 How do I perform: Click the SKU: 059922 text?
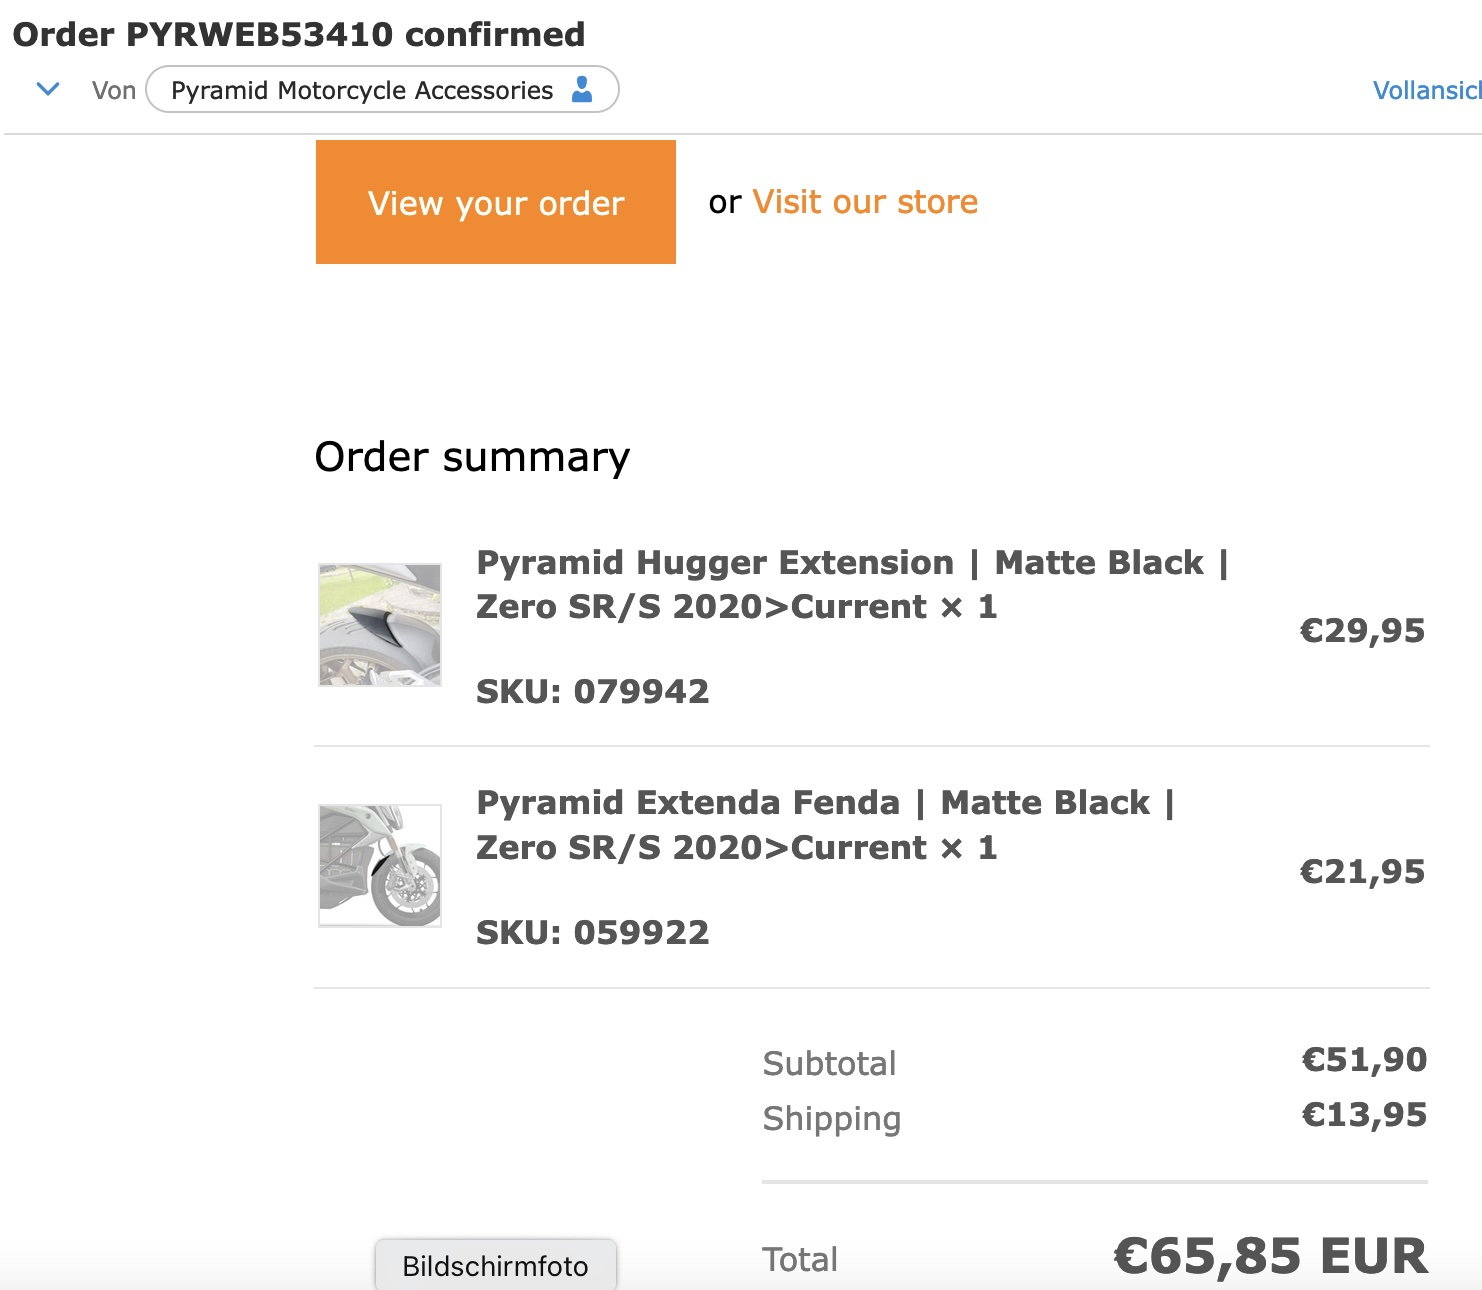tap(592, 933)
